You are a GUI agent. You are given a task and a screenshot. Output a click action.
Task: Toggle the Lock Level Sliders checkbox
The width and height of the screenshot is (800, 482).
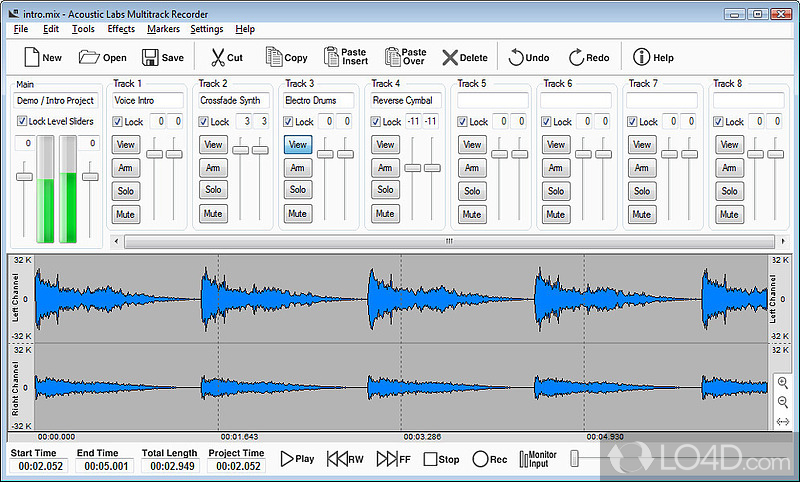(23, 121)
